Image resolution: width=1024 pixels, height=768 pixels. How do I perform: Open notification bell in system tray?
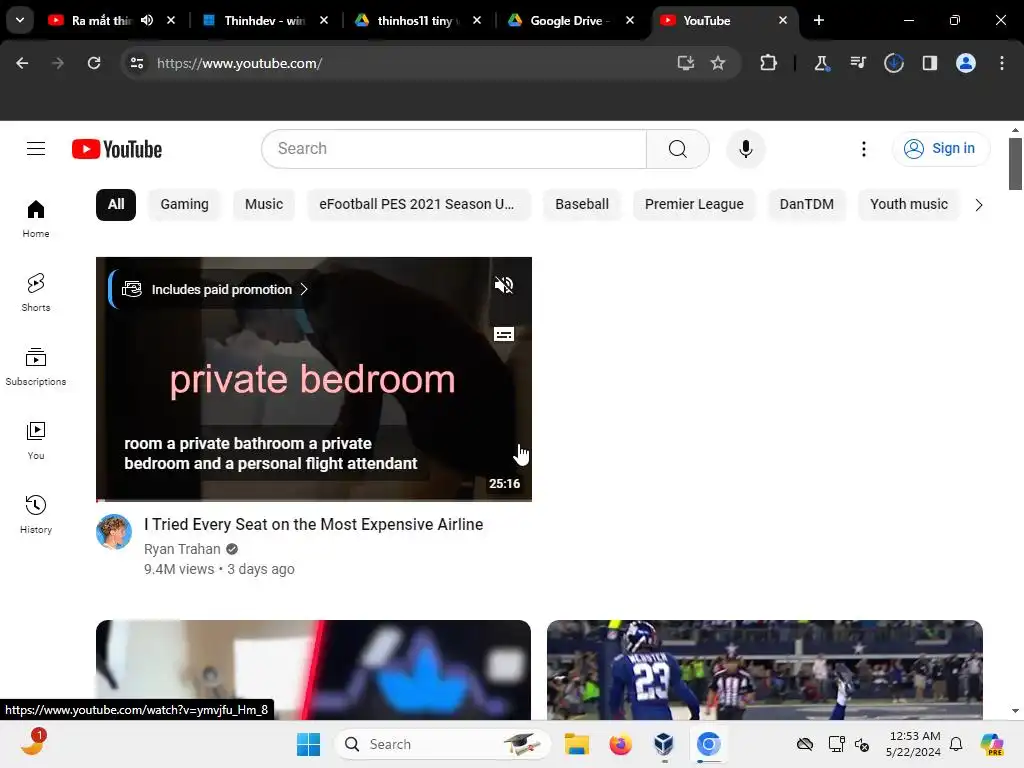956,744
